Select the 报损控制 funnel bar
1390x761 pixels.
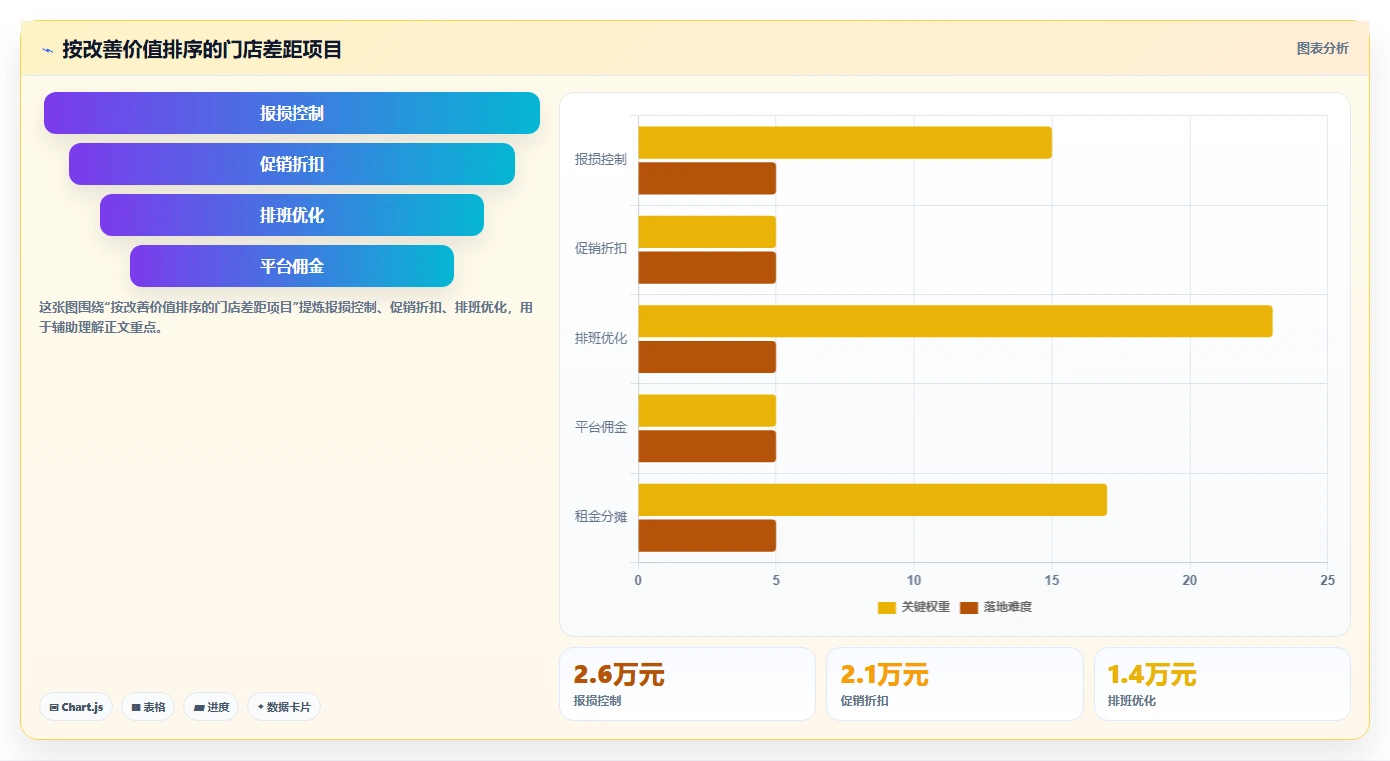pos(292,113)
